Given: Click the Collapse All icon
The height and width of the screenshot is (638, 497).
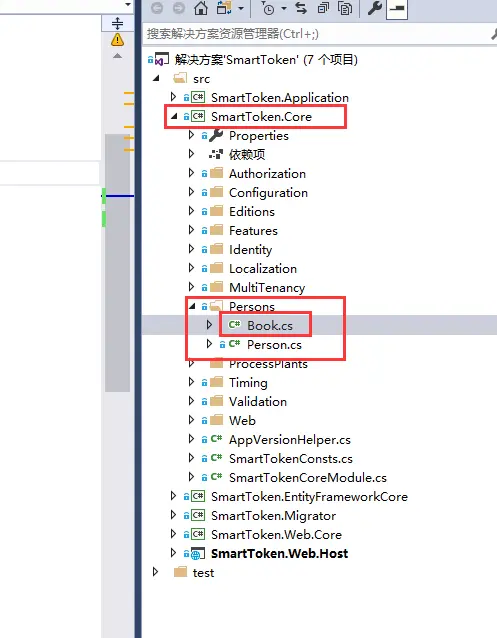Looking at the screenshot, I should pos(324,8).
